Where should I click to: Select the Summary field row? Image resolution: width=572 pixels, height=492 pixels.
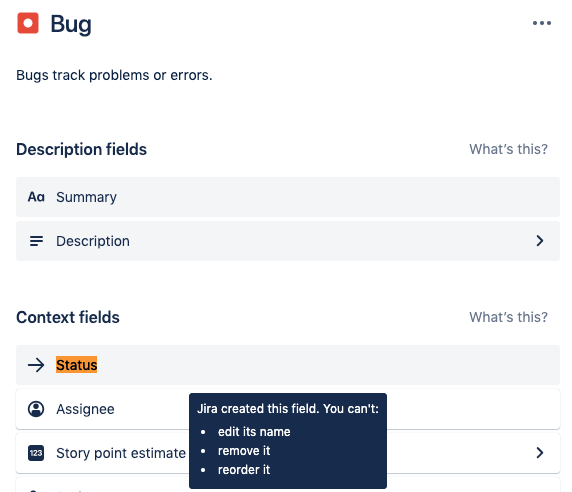(288, 197)
